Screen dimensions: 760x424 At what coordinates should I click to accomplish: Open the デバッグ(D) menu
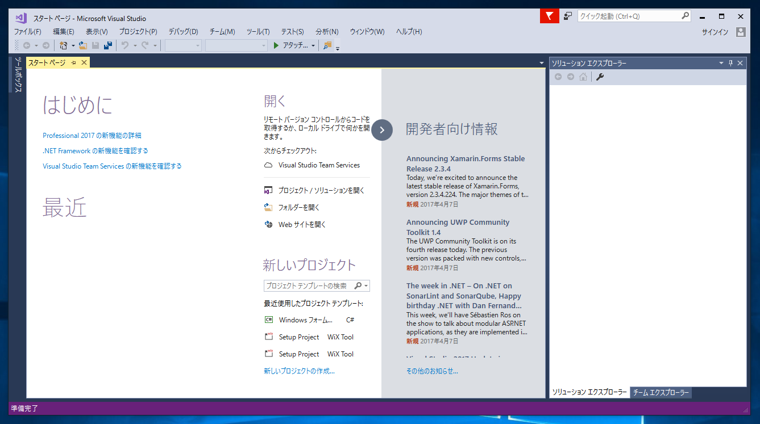[183, 31]
